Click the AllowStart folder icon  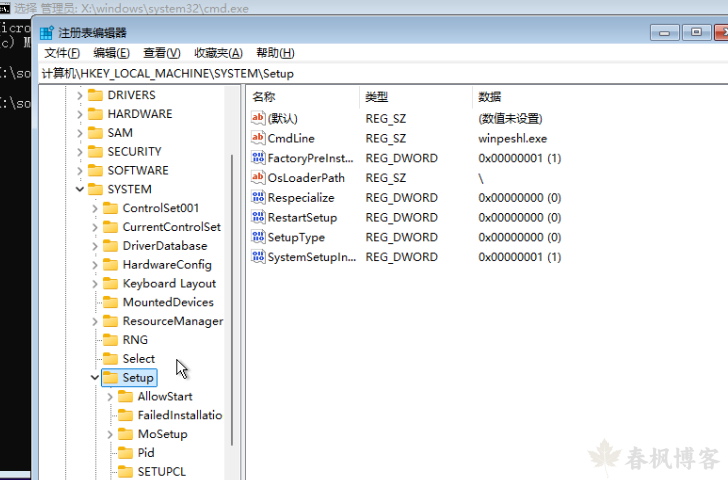tap(125, 396)
